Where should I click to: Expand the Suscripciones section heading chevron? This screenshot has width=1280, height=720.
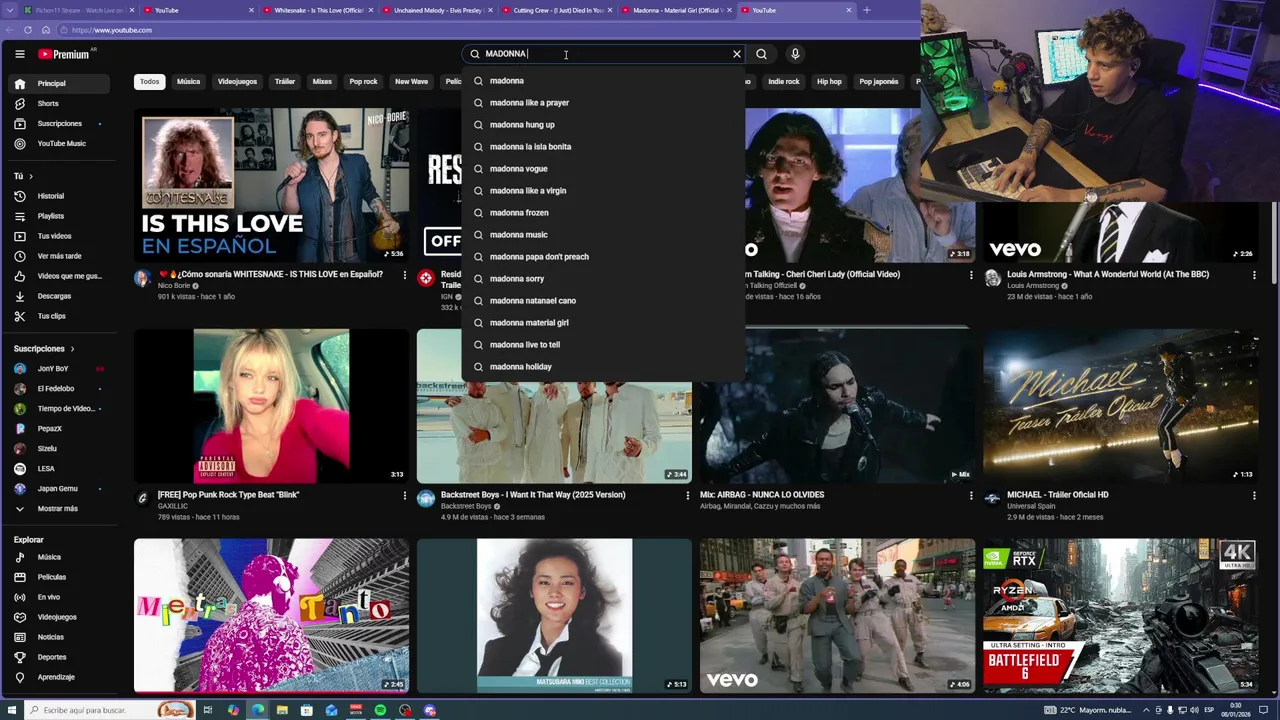(72, 349)
